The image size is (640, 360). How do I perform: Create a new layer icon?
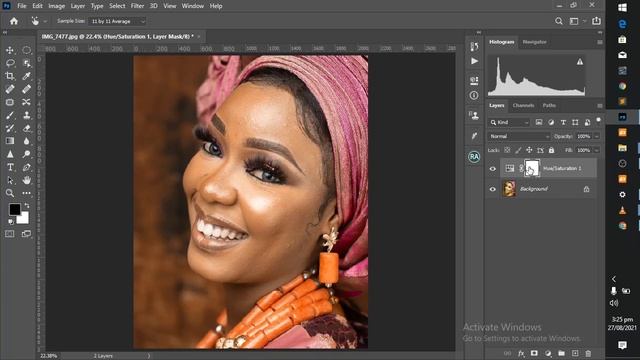pyautogui.click(x=575, y=353)
